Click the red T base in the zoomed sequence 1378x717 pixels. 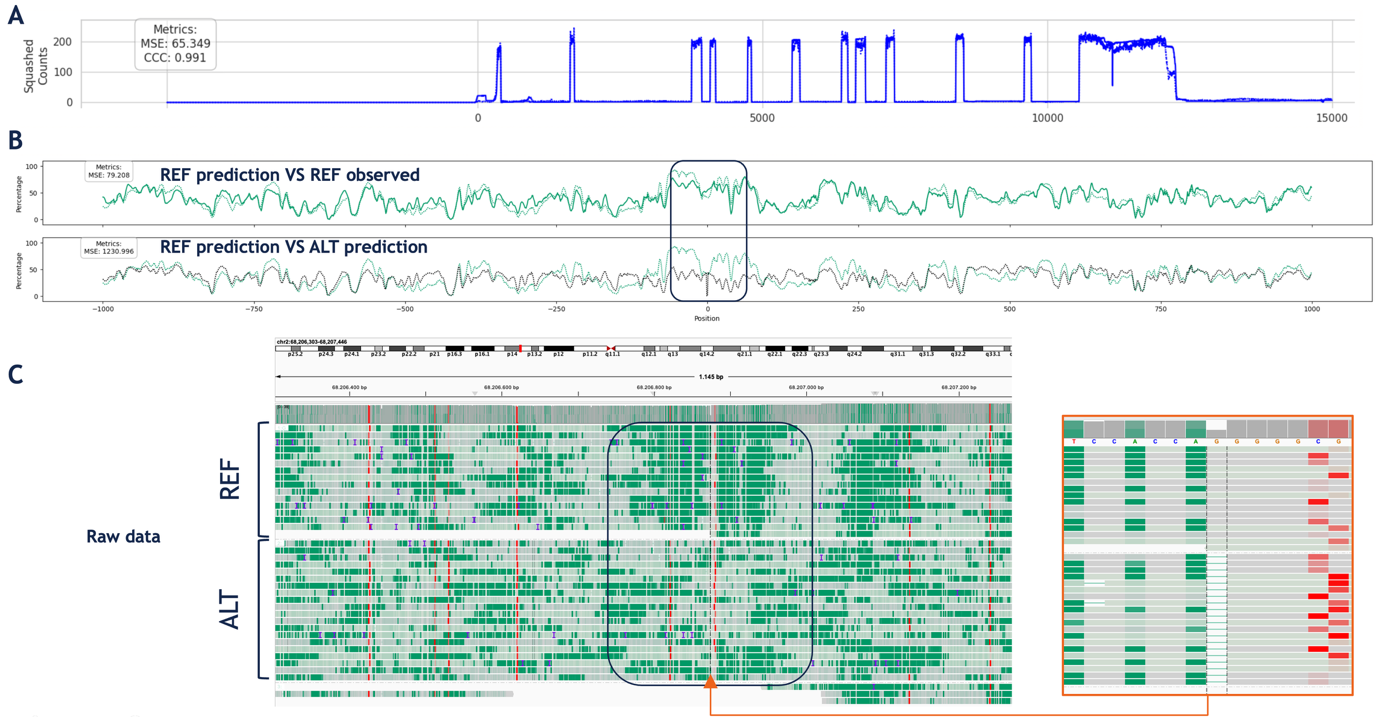click(1074, 441)
